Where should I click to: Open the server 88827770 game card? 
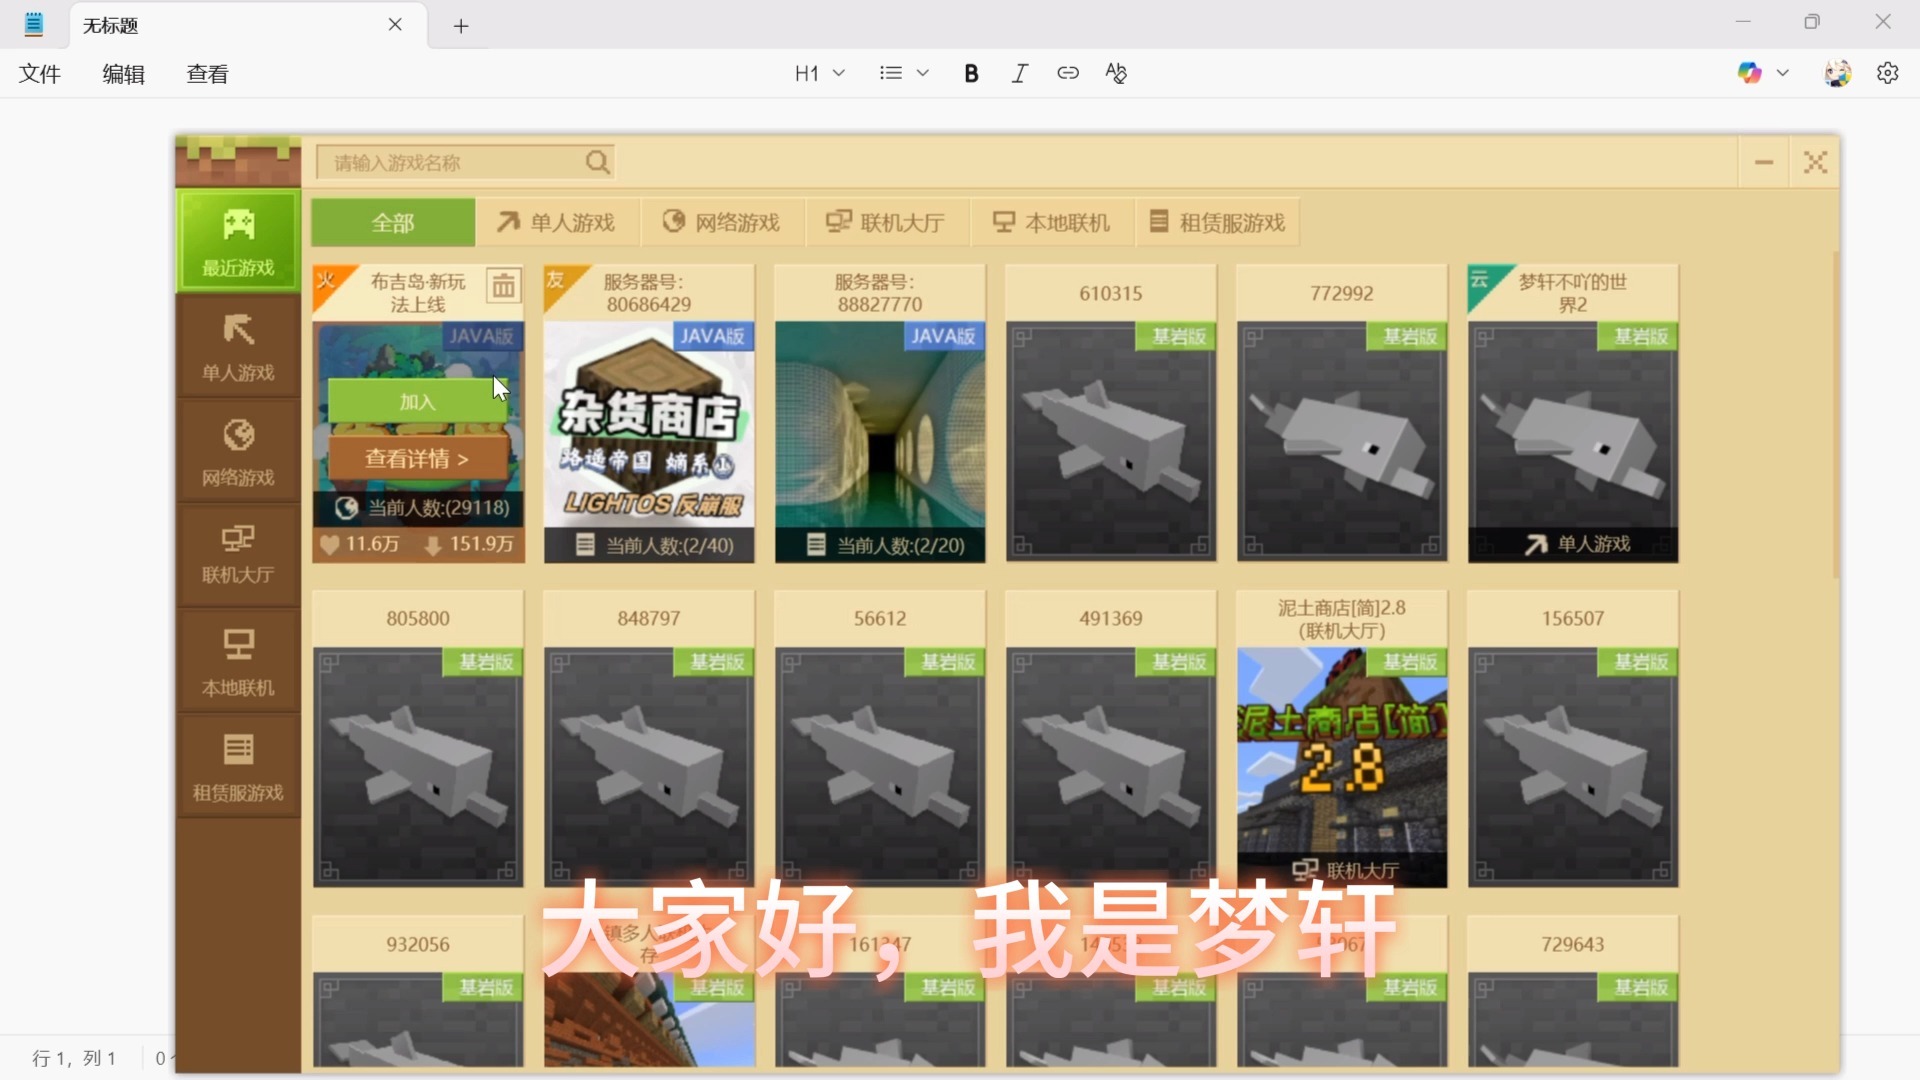click(880, 413)
